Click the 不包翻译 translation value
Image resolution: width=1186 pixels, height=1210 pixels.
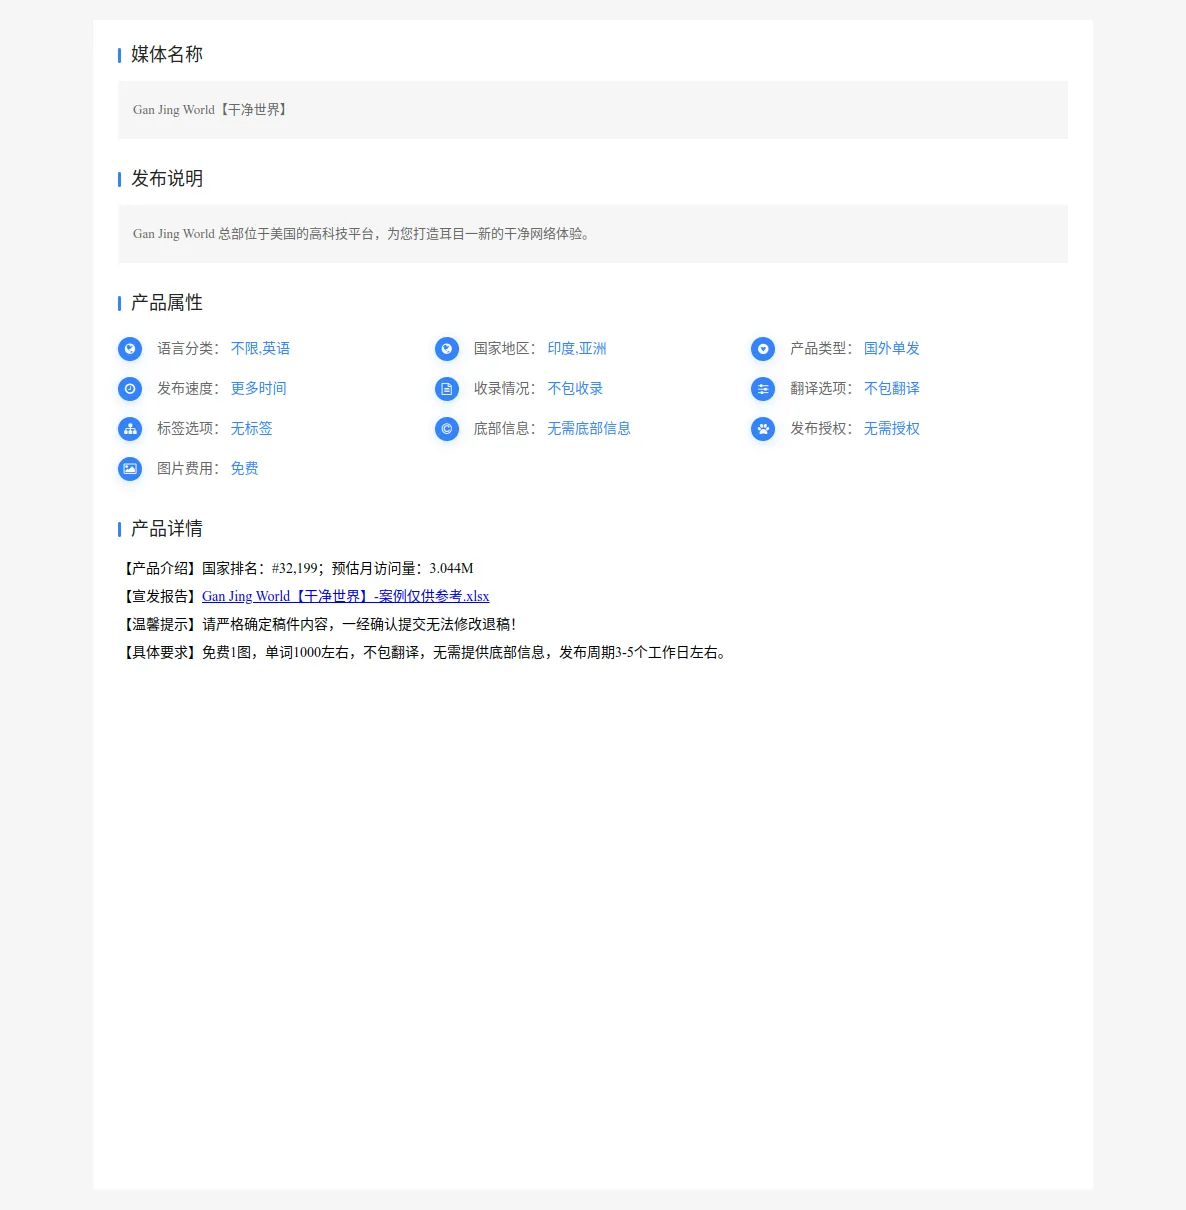[892, 389]
